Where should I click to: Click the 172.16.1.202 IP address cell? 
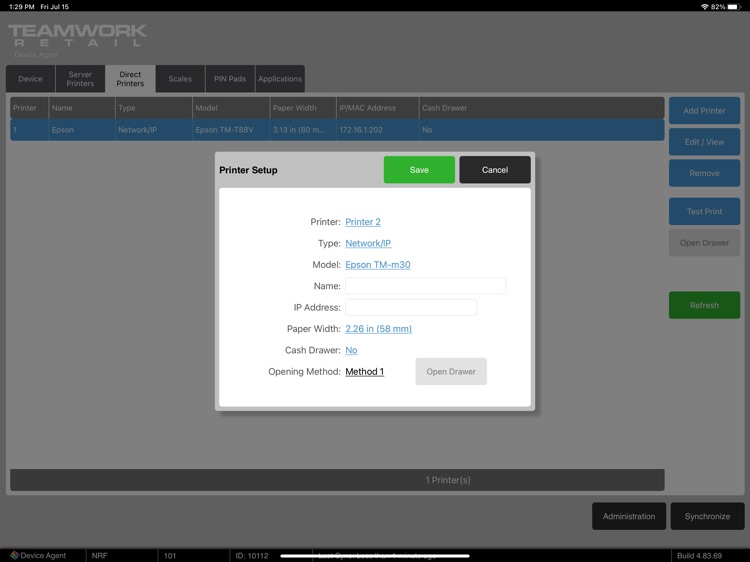point(377,130)
